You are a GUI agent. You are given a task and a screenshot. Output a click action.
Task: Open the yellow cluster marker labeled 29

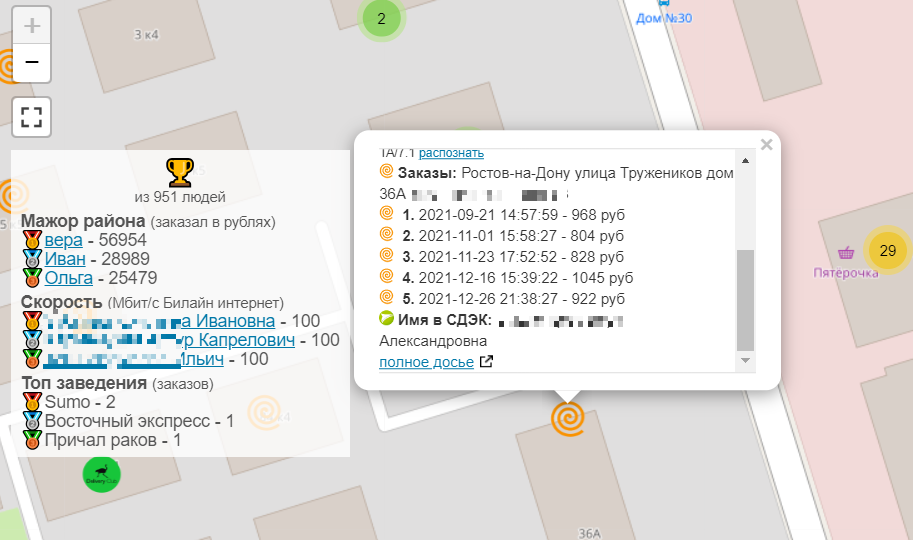click(887, 250)
